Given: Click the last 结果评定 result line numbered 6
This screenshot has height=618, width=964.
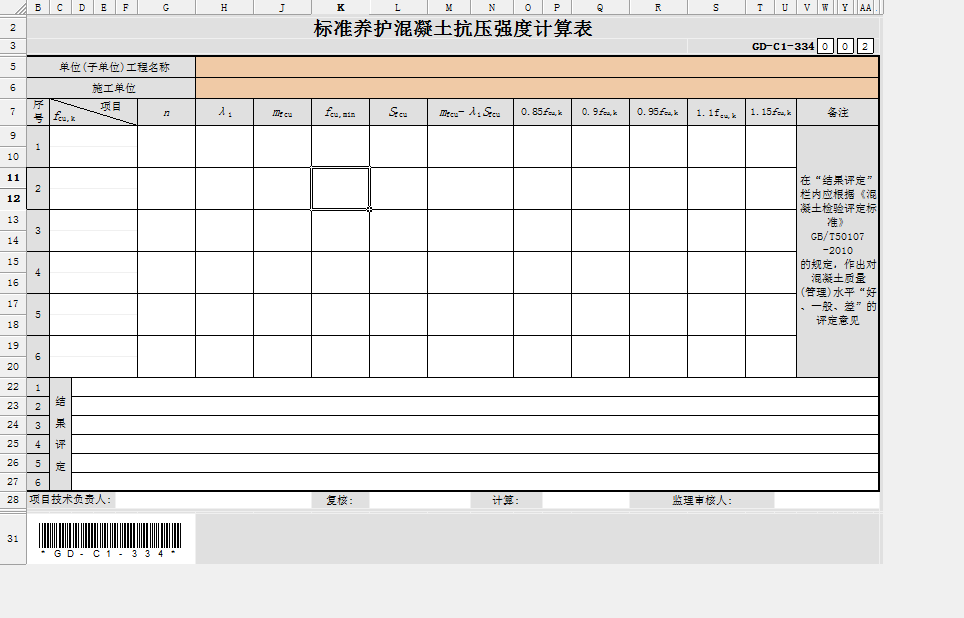Looking at the screenshot, I should click(x=475, y=482).
